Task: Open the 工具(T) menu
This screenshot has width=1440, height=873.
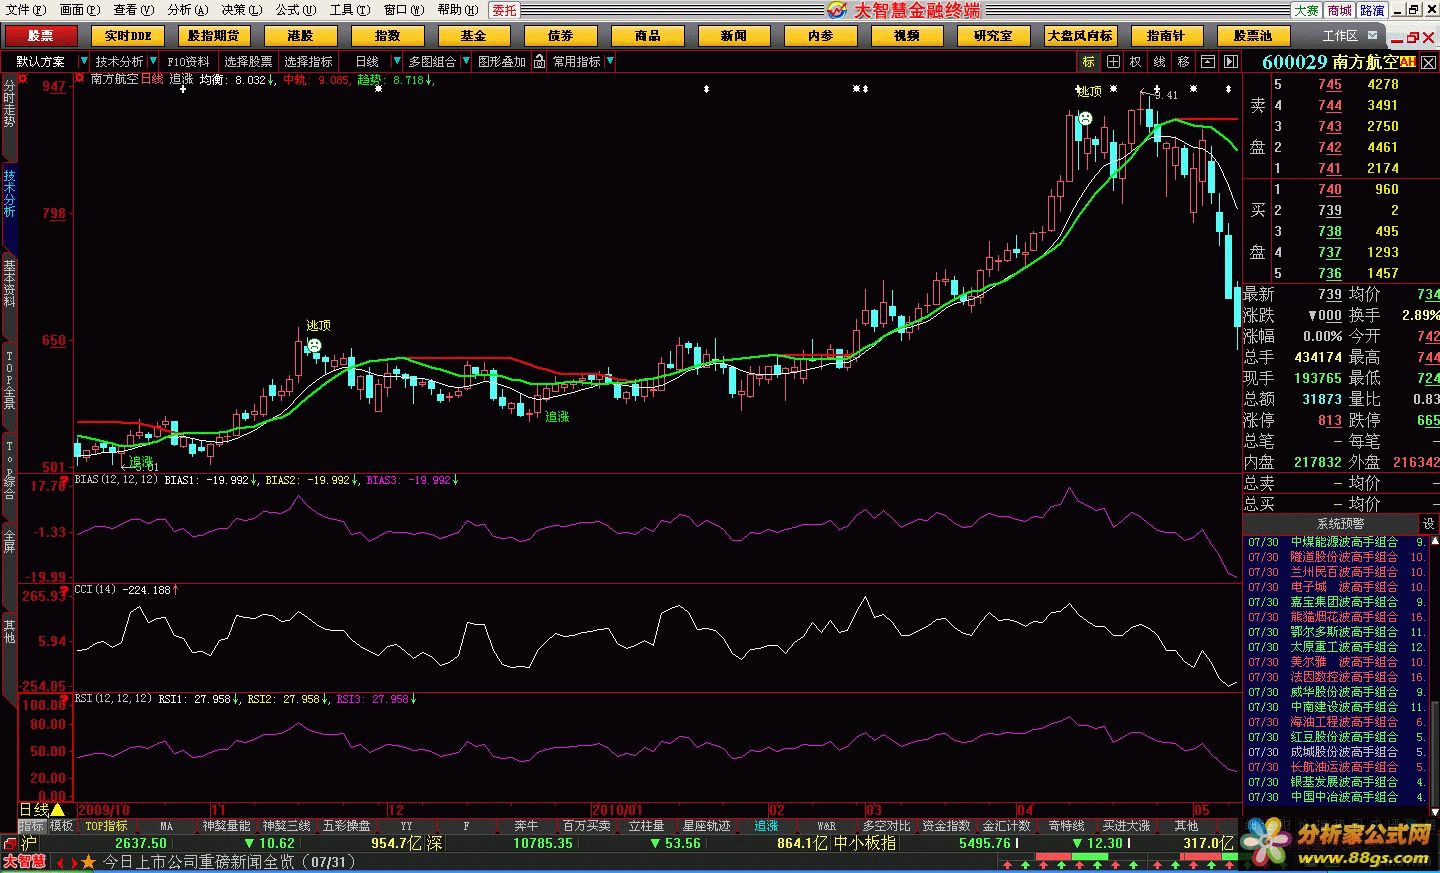Action: 350,10
